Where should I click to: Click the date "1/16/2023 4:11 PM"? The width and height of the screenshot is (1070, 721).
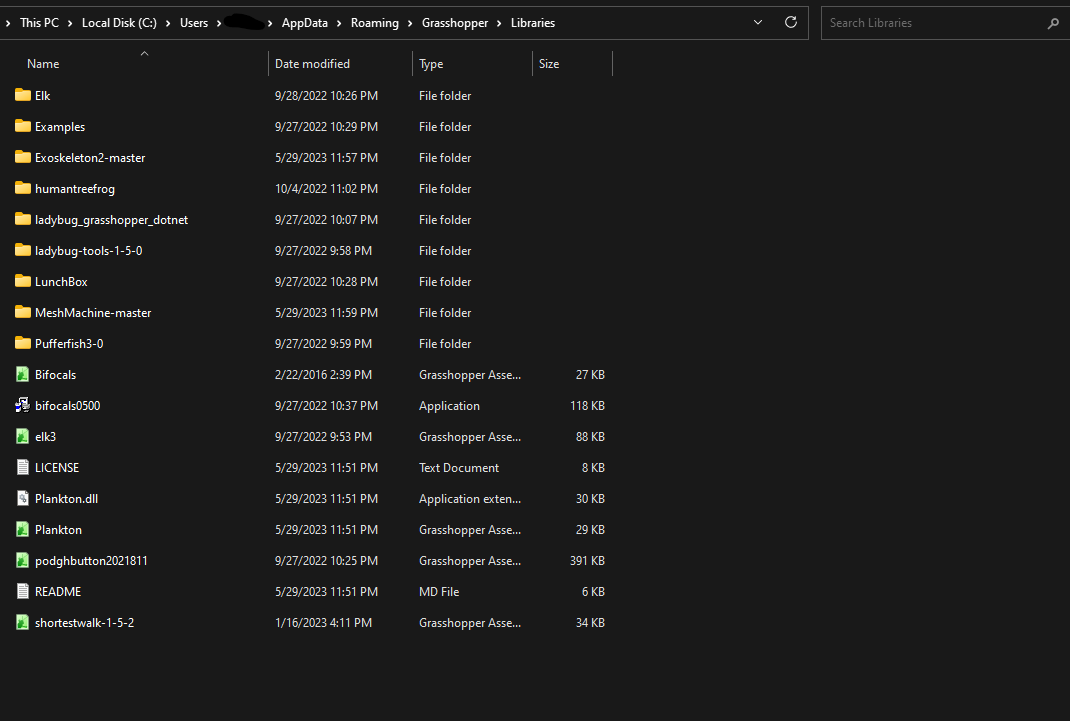(323, 623)
